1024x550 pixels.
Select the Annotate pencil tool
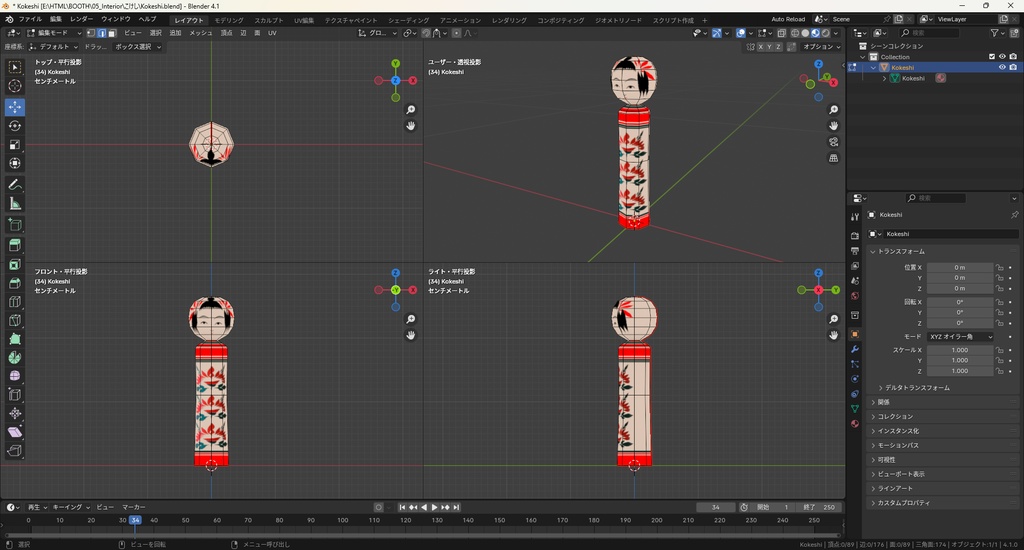(x=15, y=185)
